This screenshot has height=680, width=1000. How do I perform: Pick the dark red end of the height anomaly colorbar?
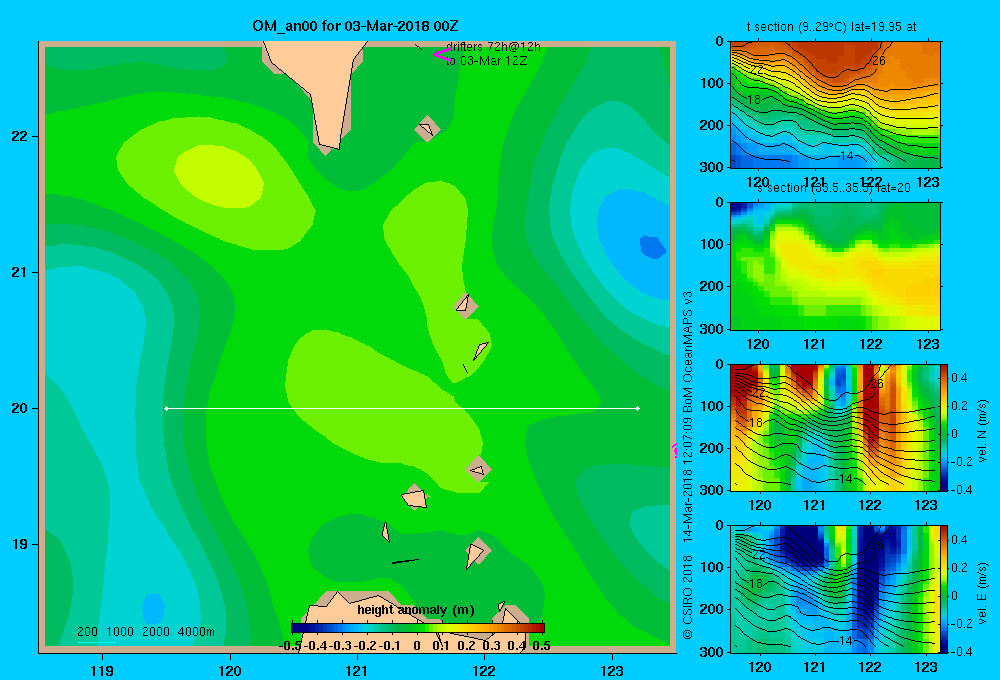[x=538, y=628]
